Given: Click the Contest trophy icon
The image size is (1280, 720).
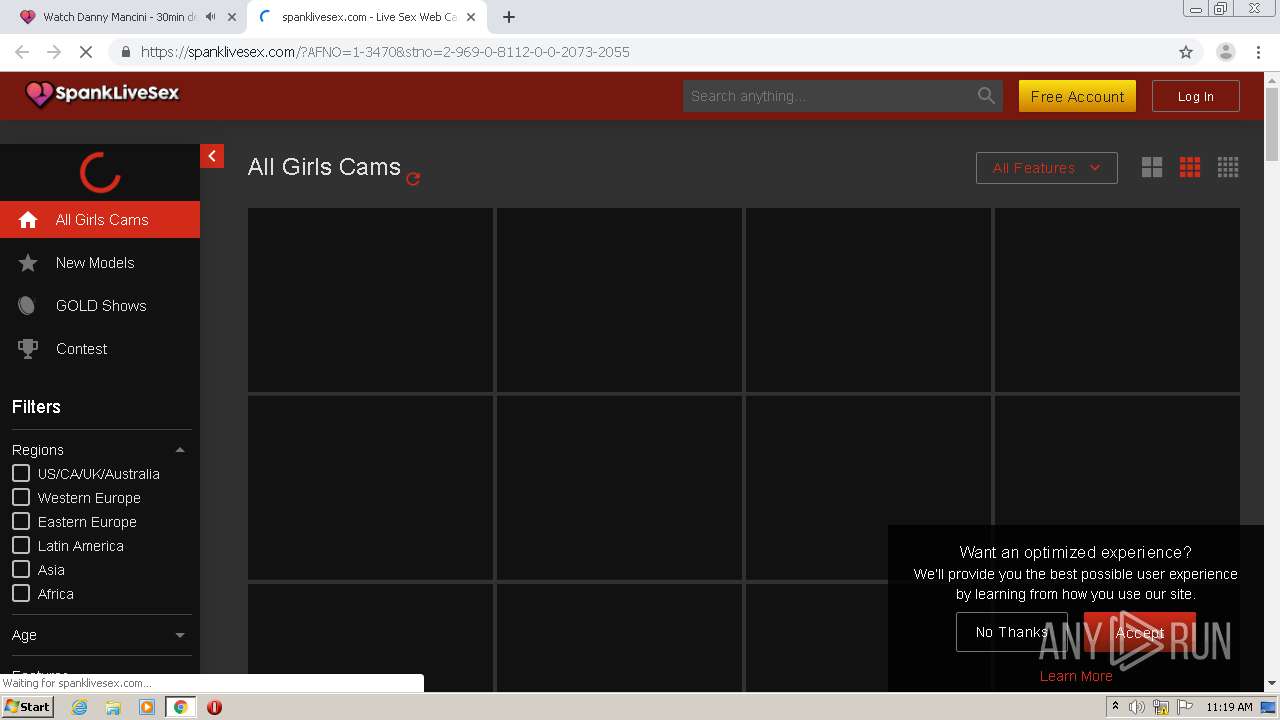Looking at the screenshot, I should coord(28,349).
